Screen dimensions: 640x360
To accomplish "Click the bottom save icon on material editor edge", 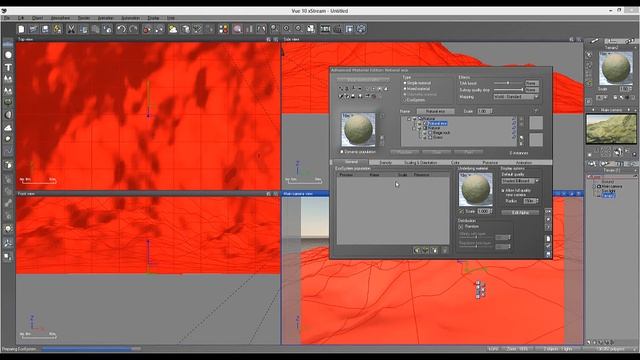I will pyautogui.click(x=548, y=254).
